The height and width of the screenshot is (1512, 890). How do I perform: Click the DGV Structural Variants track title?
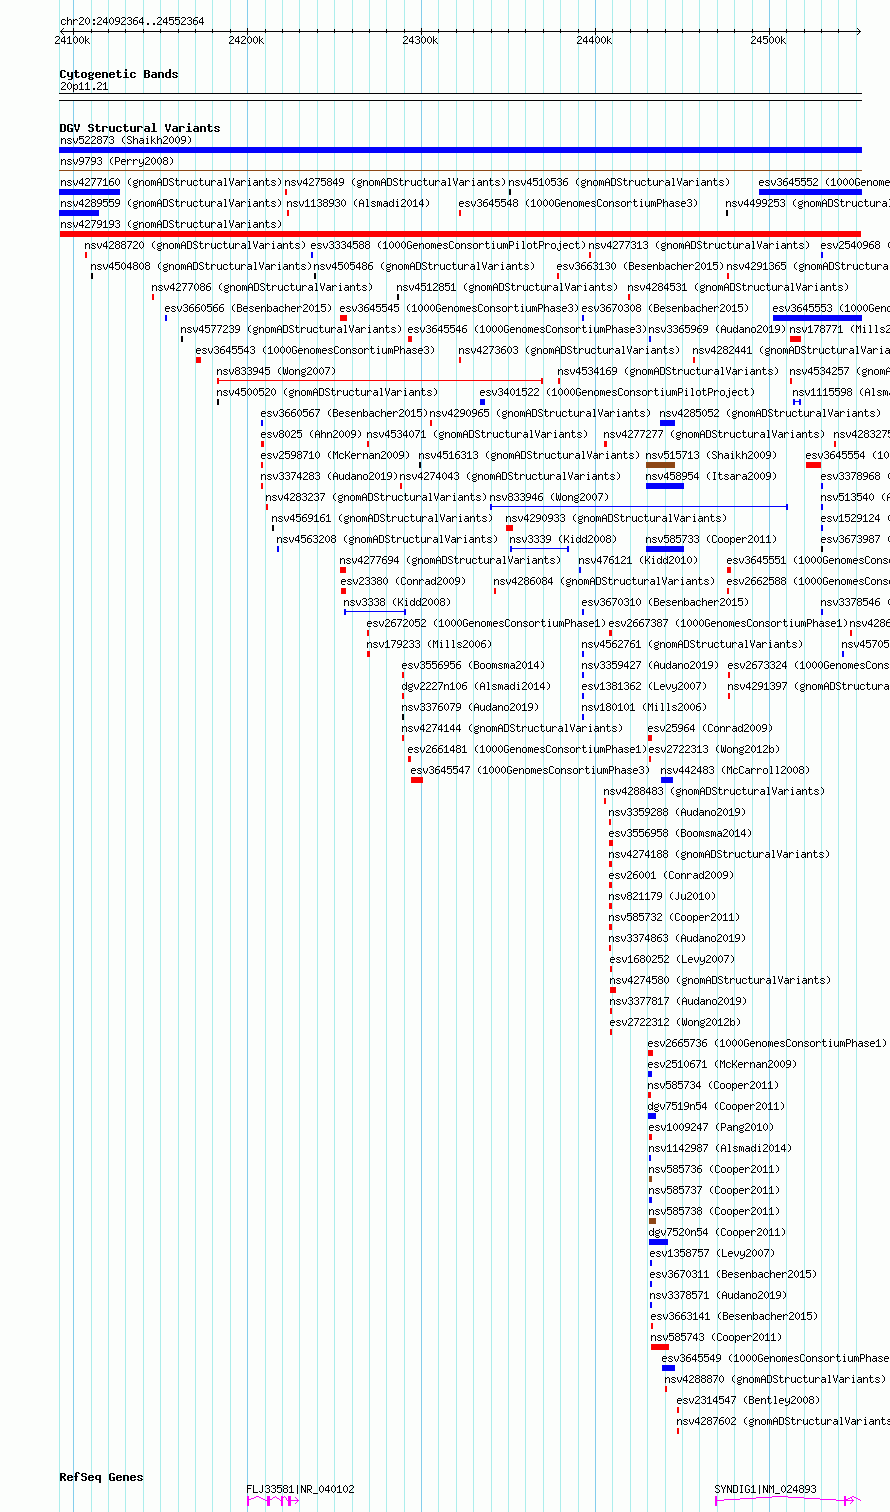(140, 128)
